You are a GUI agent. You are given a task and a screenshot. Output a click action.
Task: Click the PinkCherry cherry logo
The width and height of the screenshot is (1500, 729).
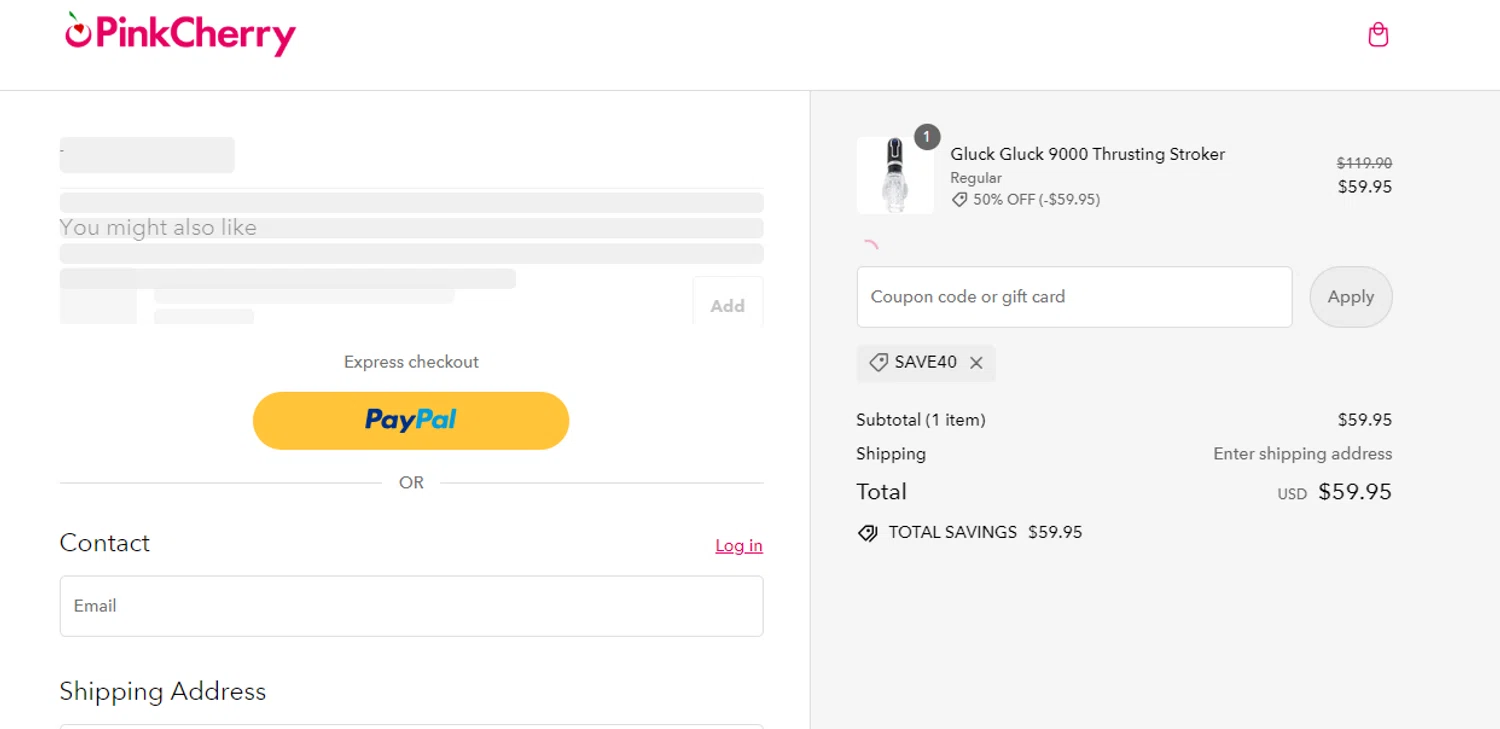[78, 30]
